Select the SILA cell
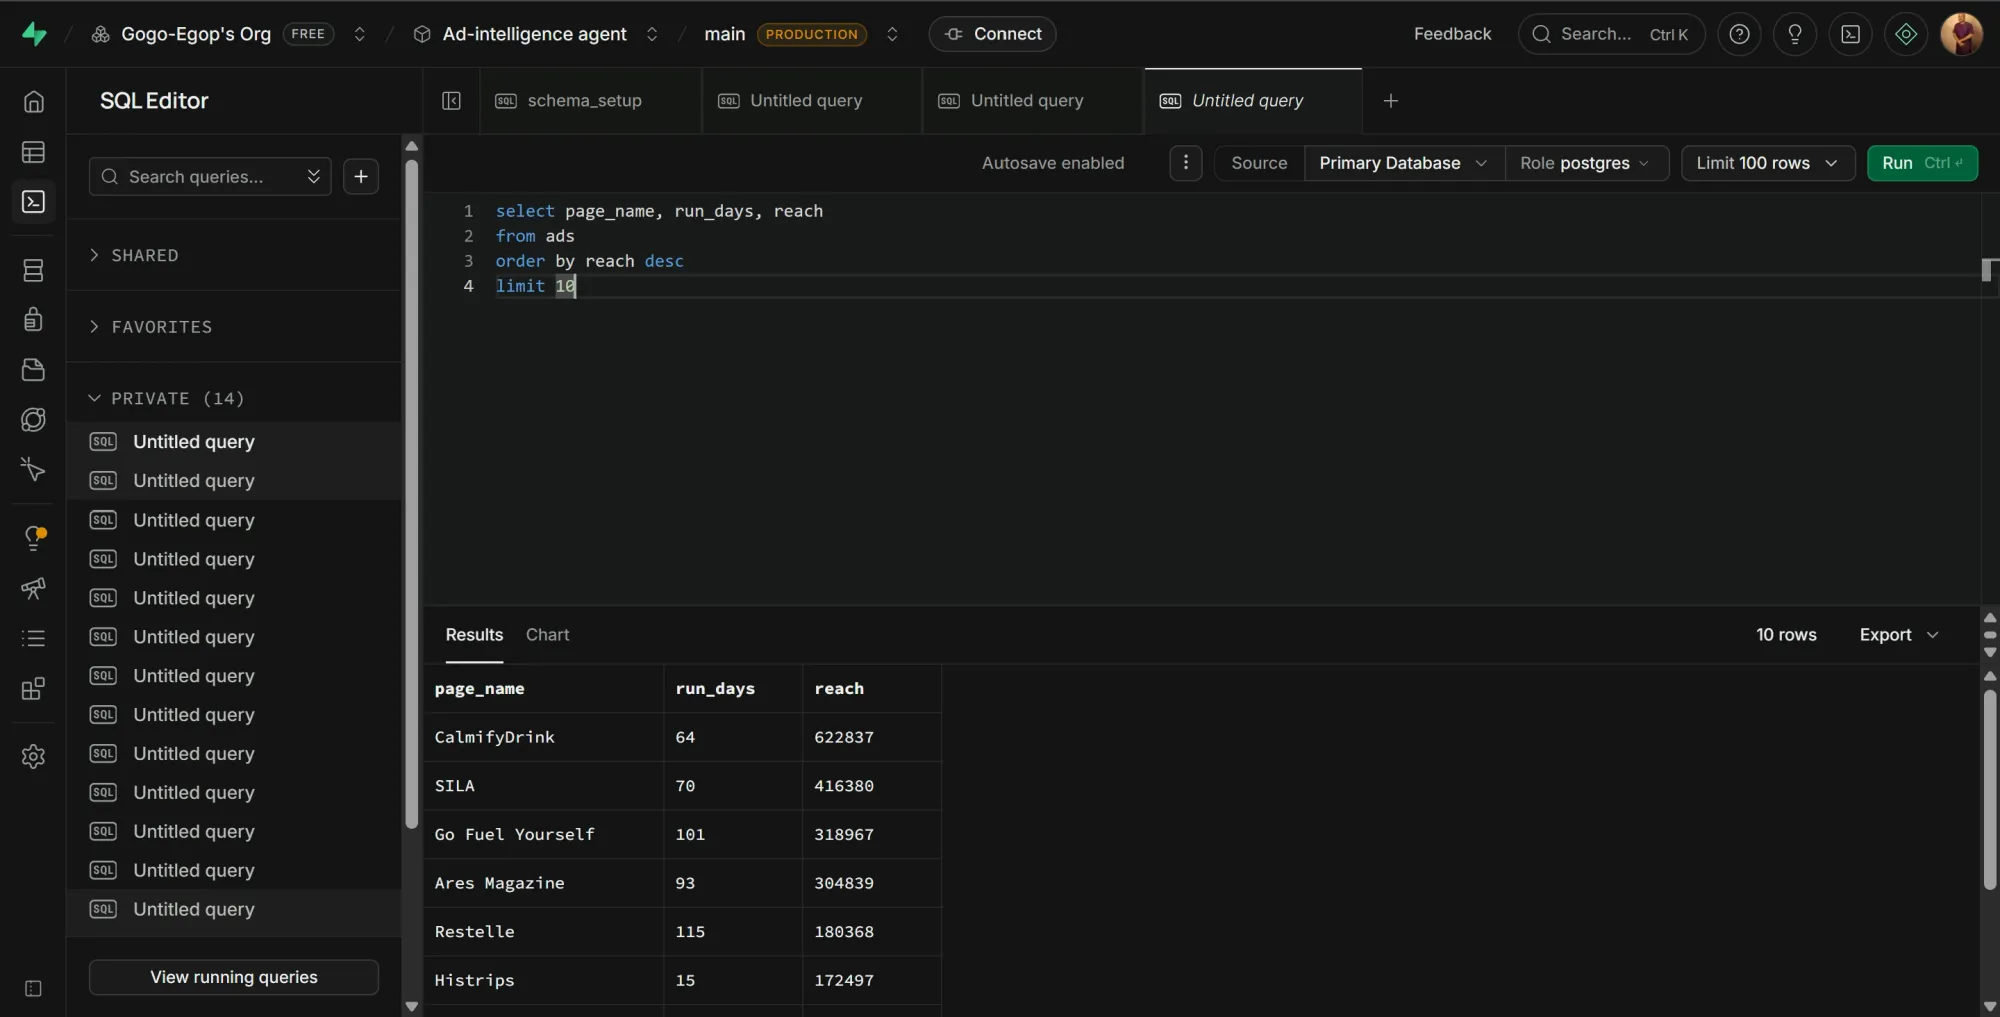 coord(544,786)
